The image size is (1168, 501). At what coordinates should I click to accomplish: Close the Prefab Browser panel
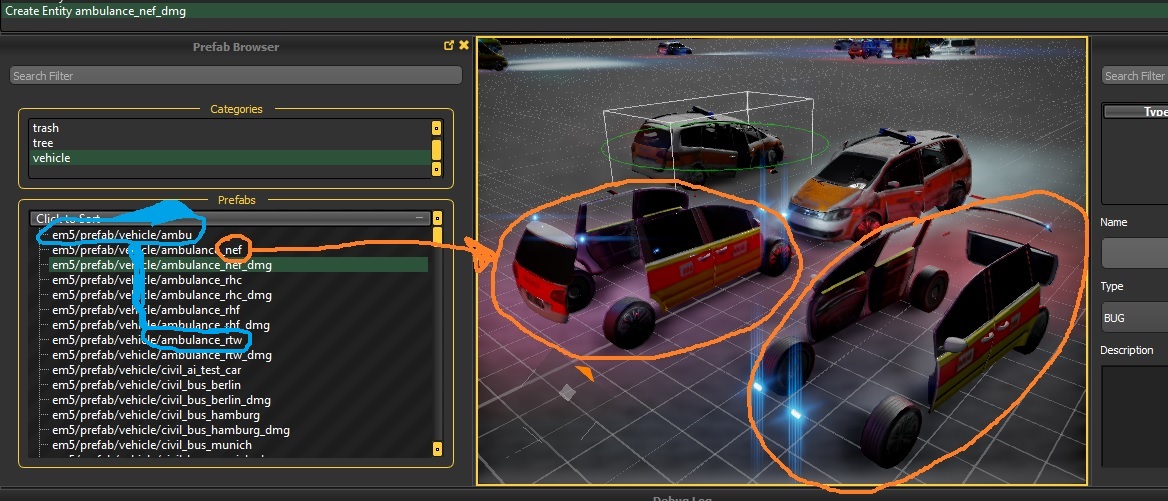coord(464,45)
